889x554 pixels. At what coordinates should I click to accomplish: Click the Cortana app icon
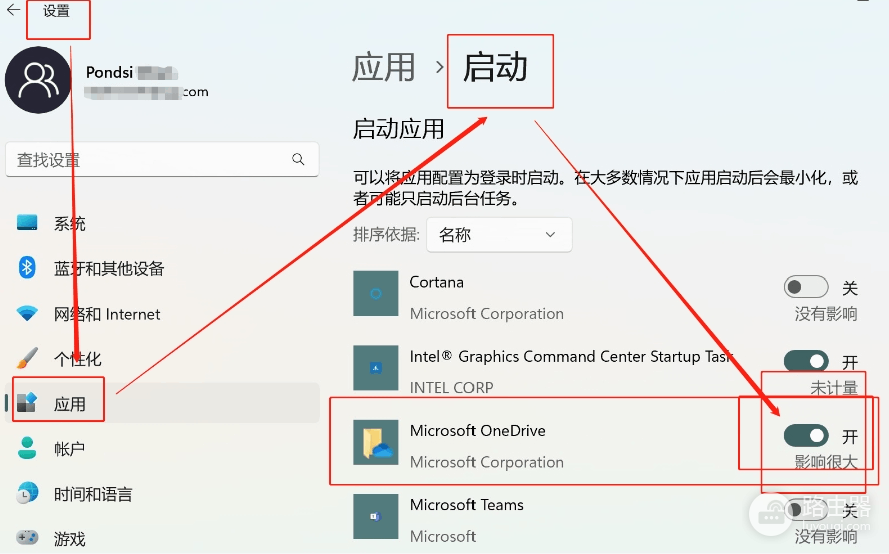tap(375, 293)
